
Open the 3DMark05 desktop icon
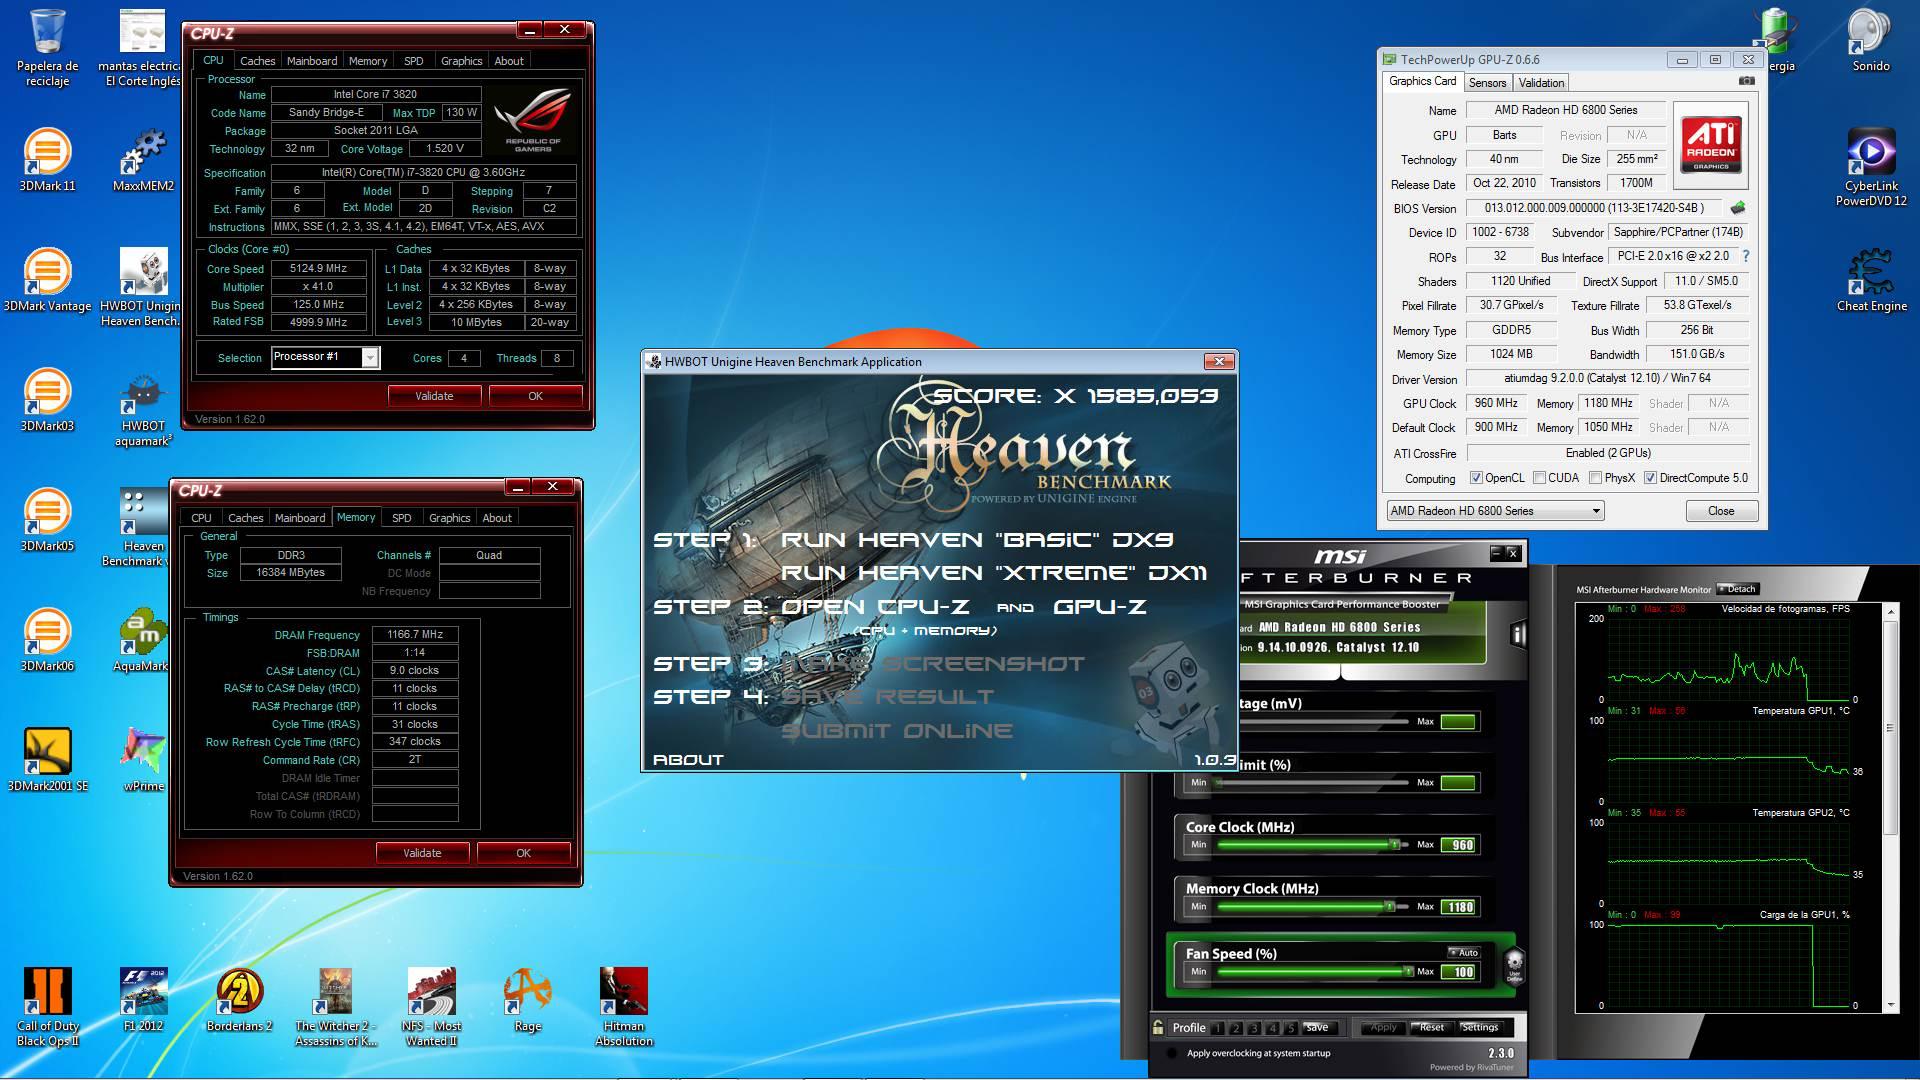[47, 520]
